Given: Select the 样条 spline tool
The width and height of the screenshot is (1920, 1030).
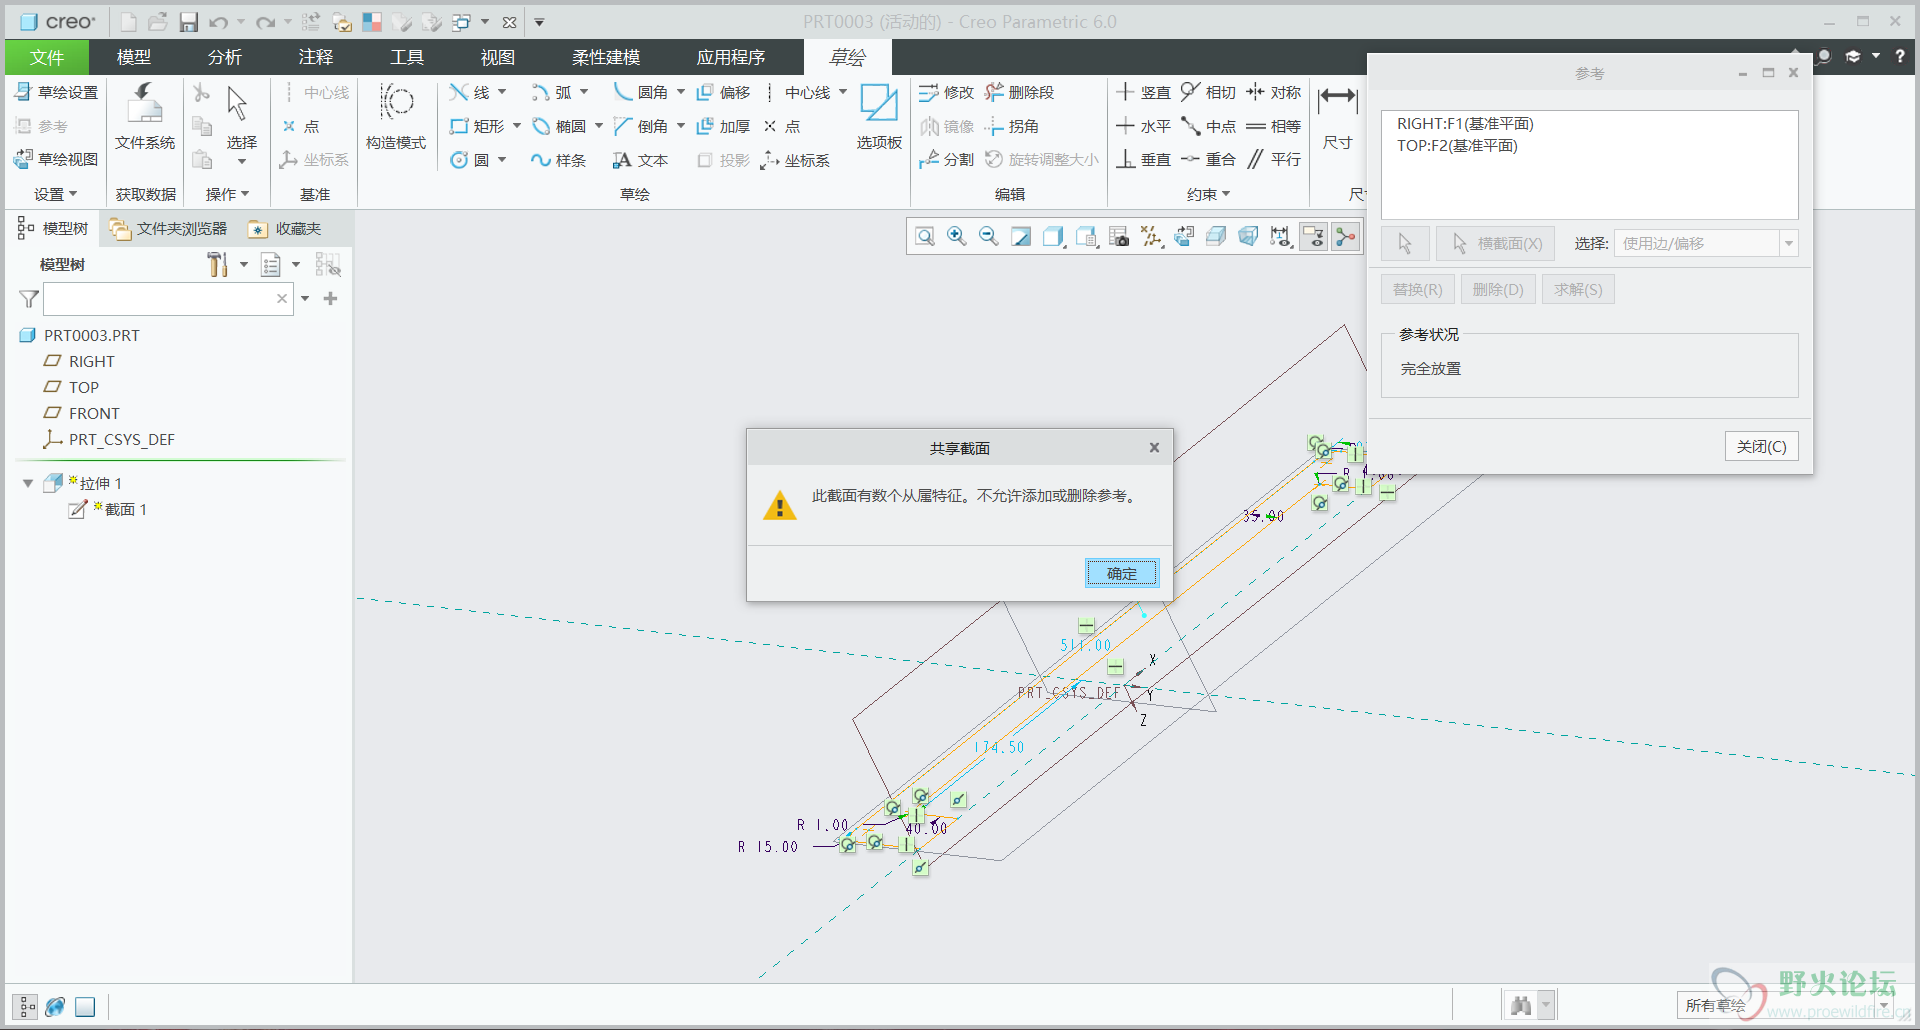Looking at the screenshot, I should point(558,160).
